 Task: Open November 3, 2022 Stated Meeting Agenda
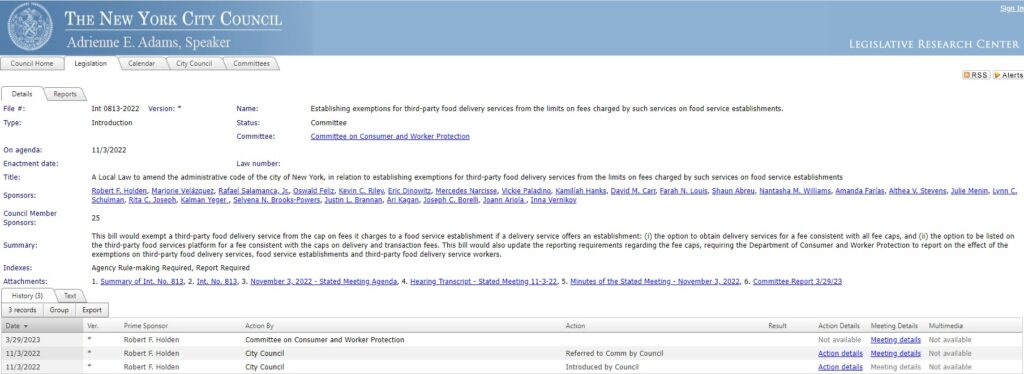(323, 281)
